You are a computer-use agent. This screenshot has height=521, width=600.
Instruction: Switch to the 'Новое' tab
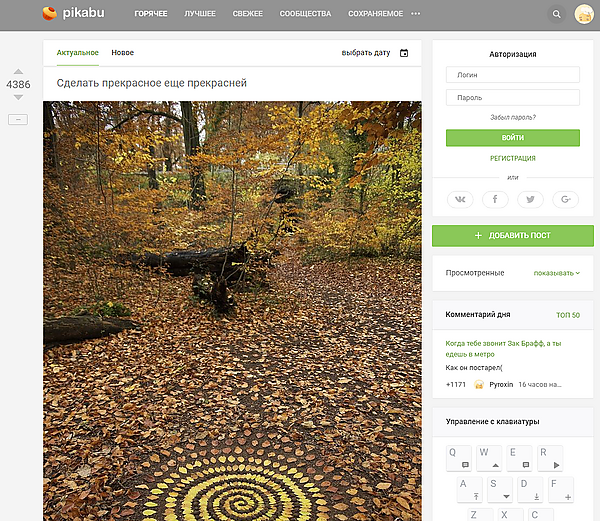coord(123,53)
